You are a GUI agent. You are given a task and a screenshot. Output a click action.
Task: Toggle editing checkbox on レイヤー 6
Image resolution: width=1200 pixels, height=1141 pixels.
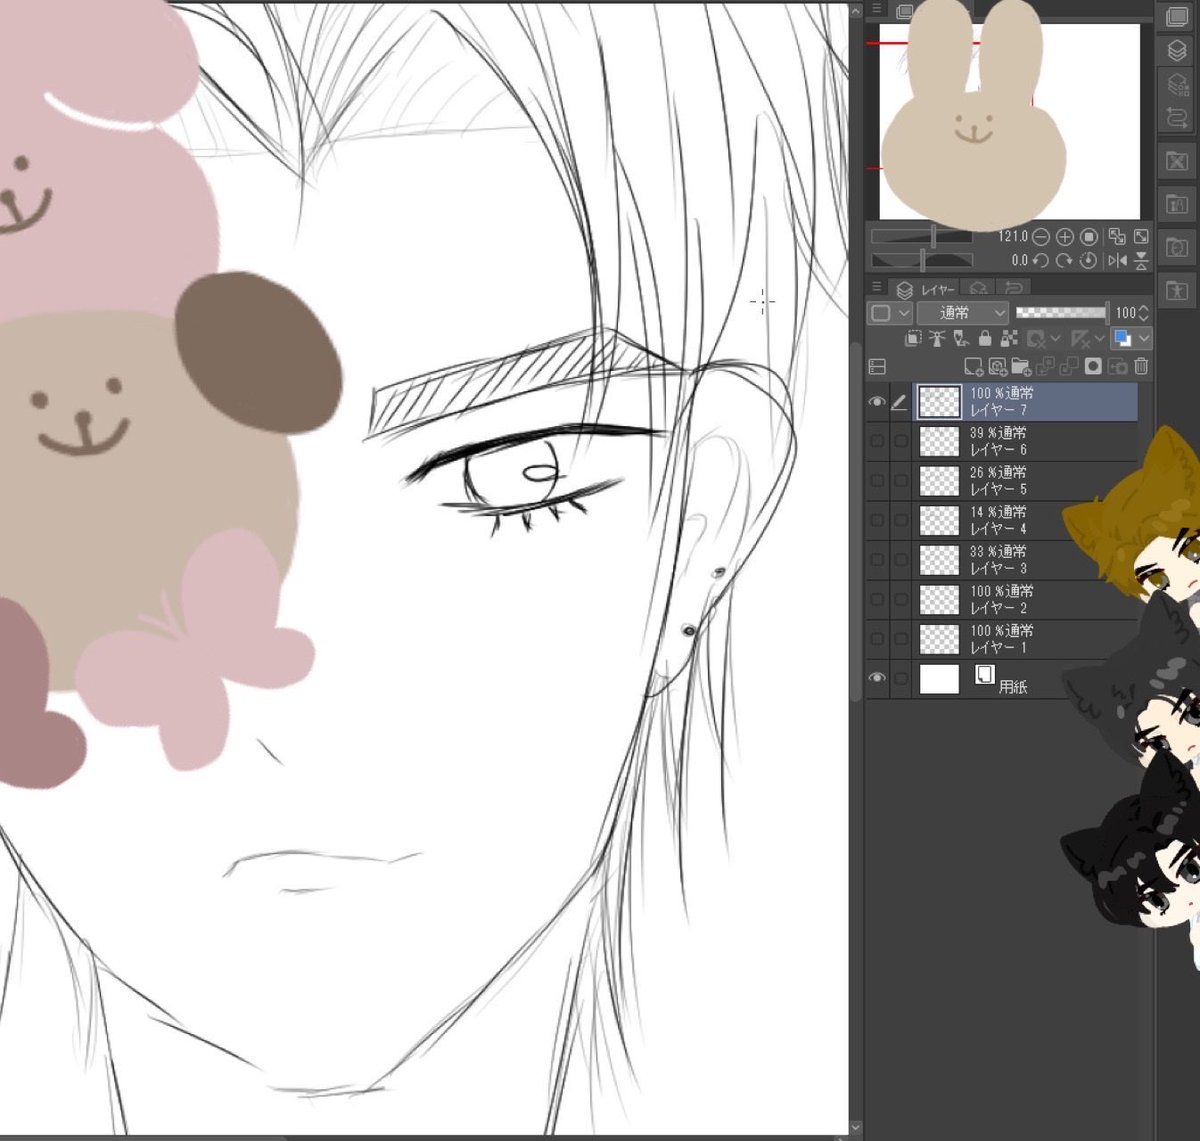(x=900, y=441)
